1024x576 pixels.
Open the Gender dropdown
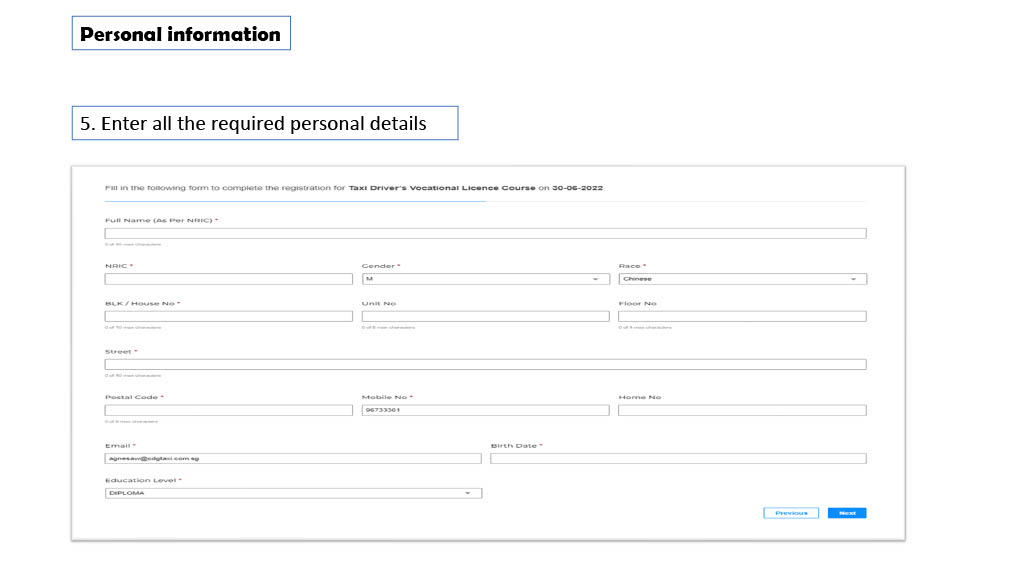point(485,279)
